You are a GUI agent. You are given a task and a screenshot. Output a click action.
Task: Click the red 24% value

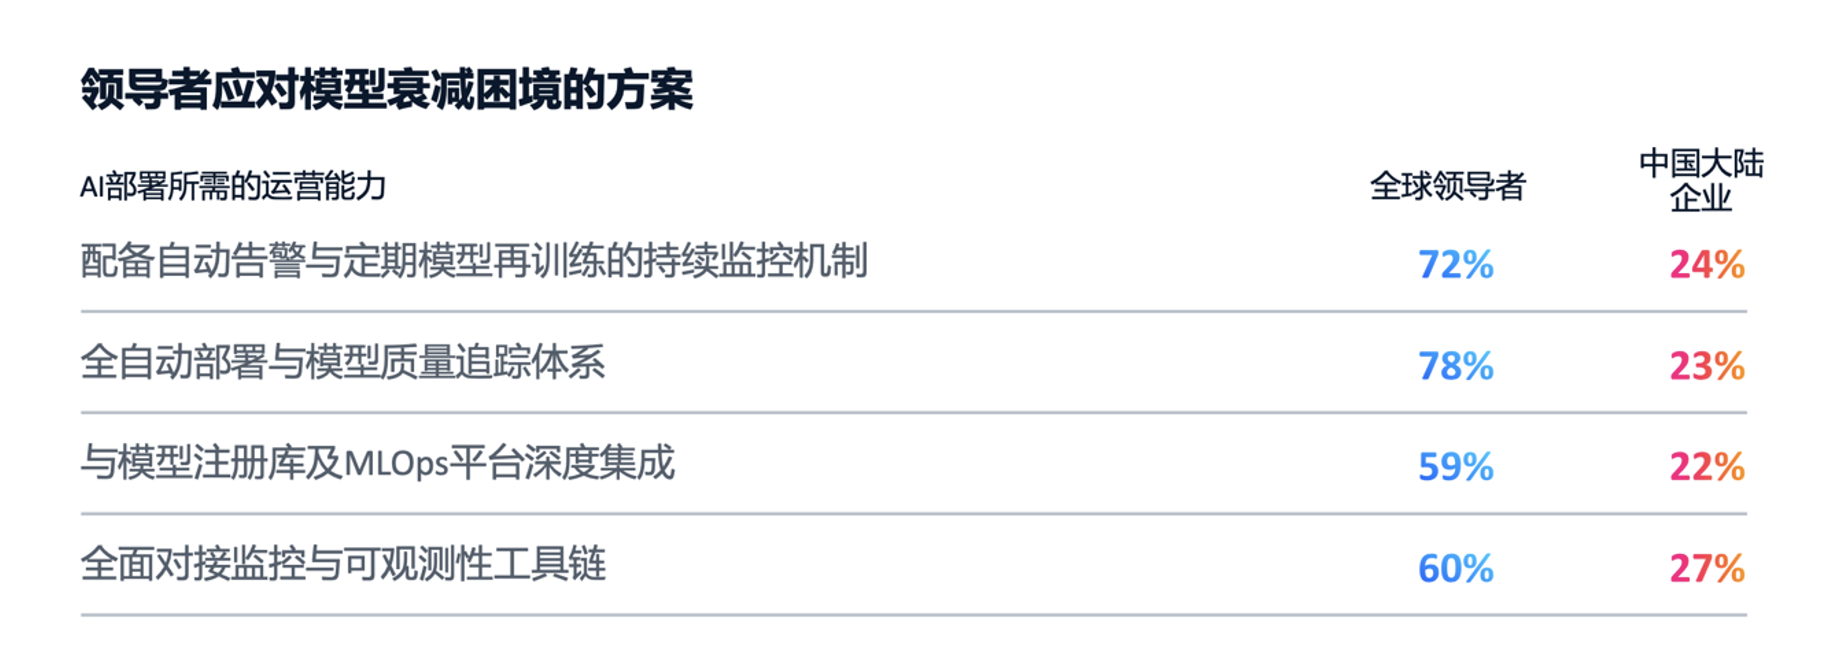1706,265
